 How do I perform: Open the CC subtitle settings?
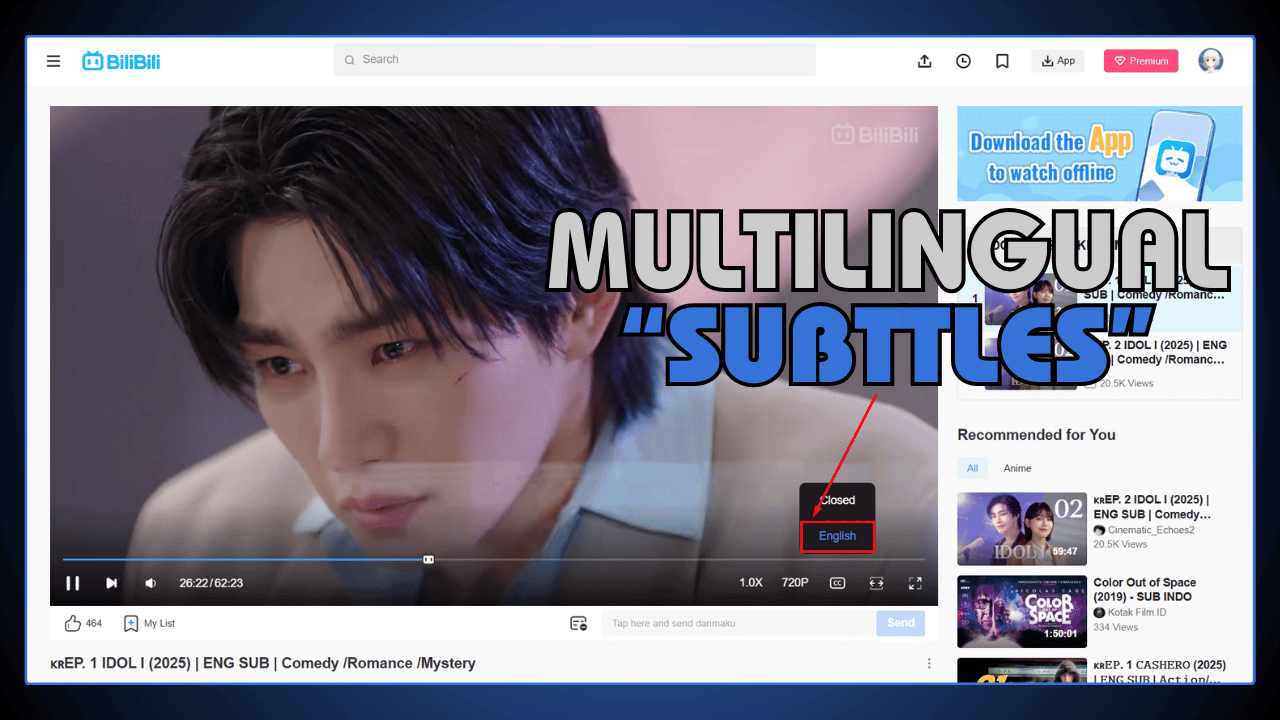(x=837, y=583)
